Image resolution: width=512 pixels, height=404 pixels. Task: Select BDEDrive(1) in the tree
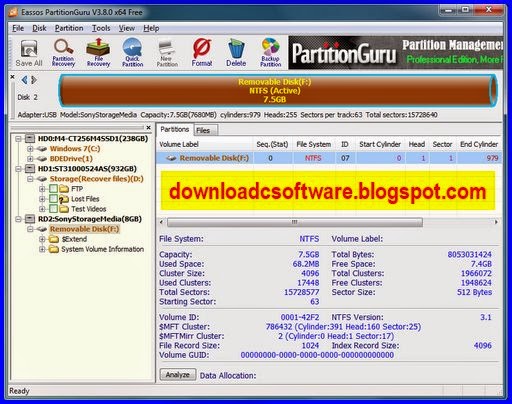(x=71, y=159)
